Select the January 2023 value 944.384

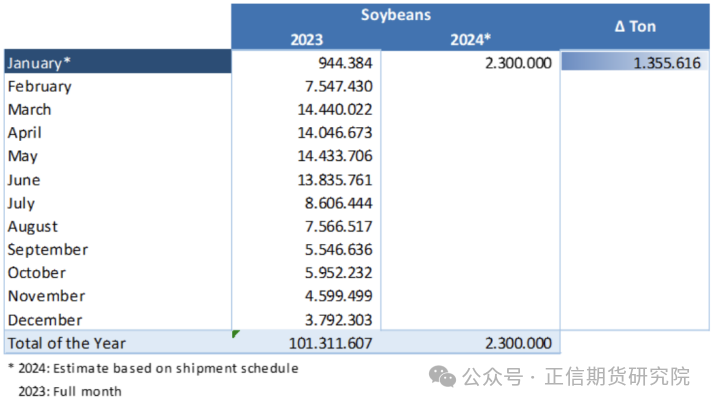345,63
